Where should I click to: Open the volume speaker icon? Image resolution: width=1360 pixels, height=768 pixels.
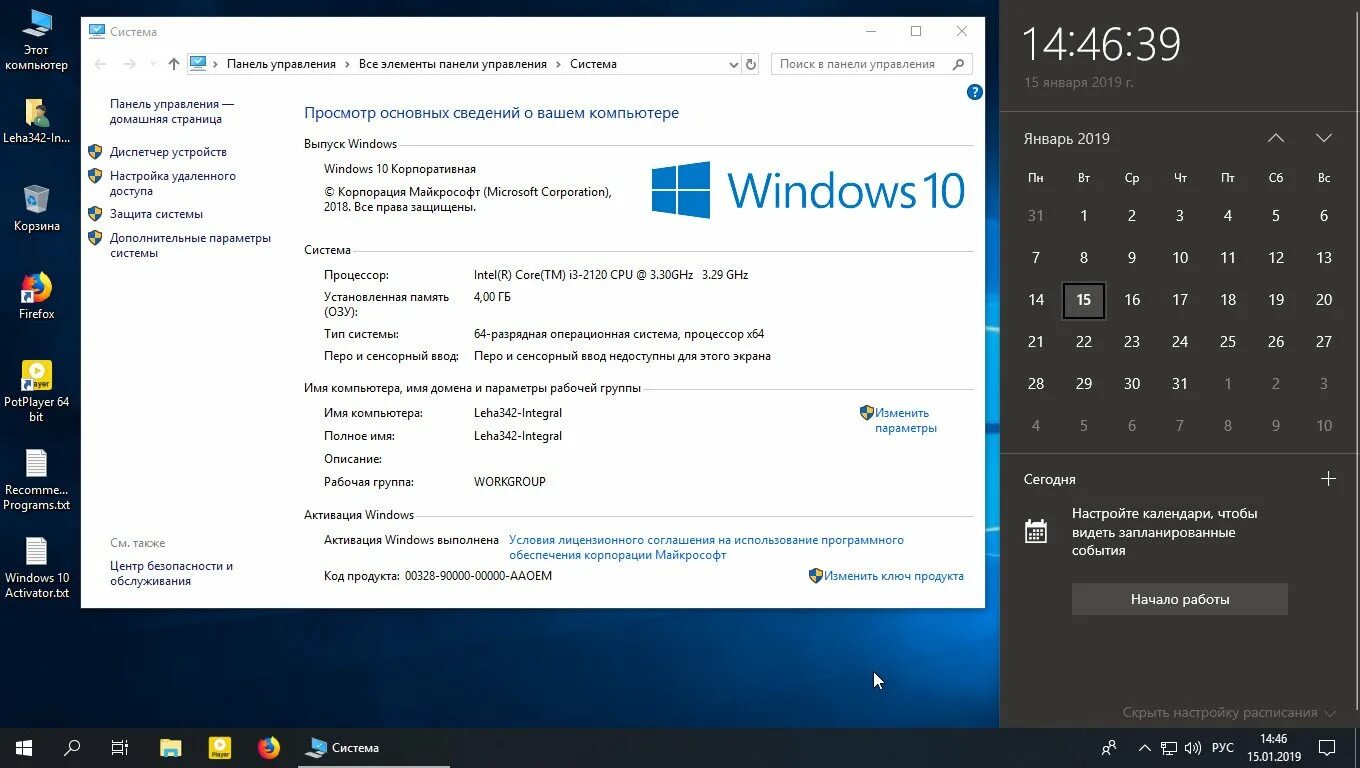[x=1193, y=748]
